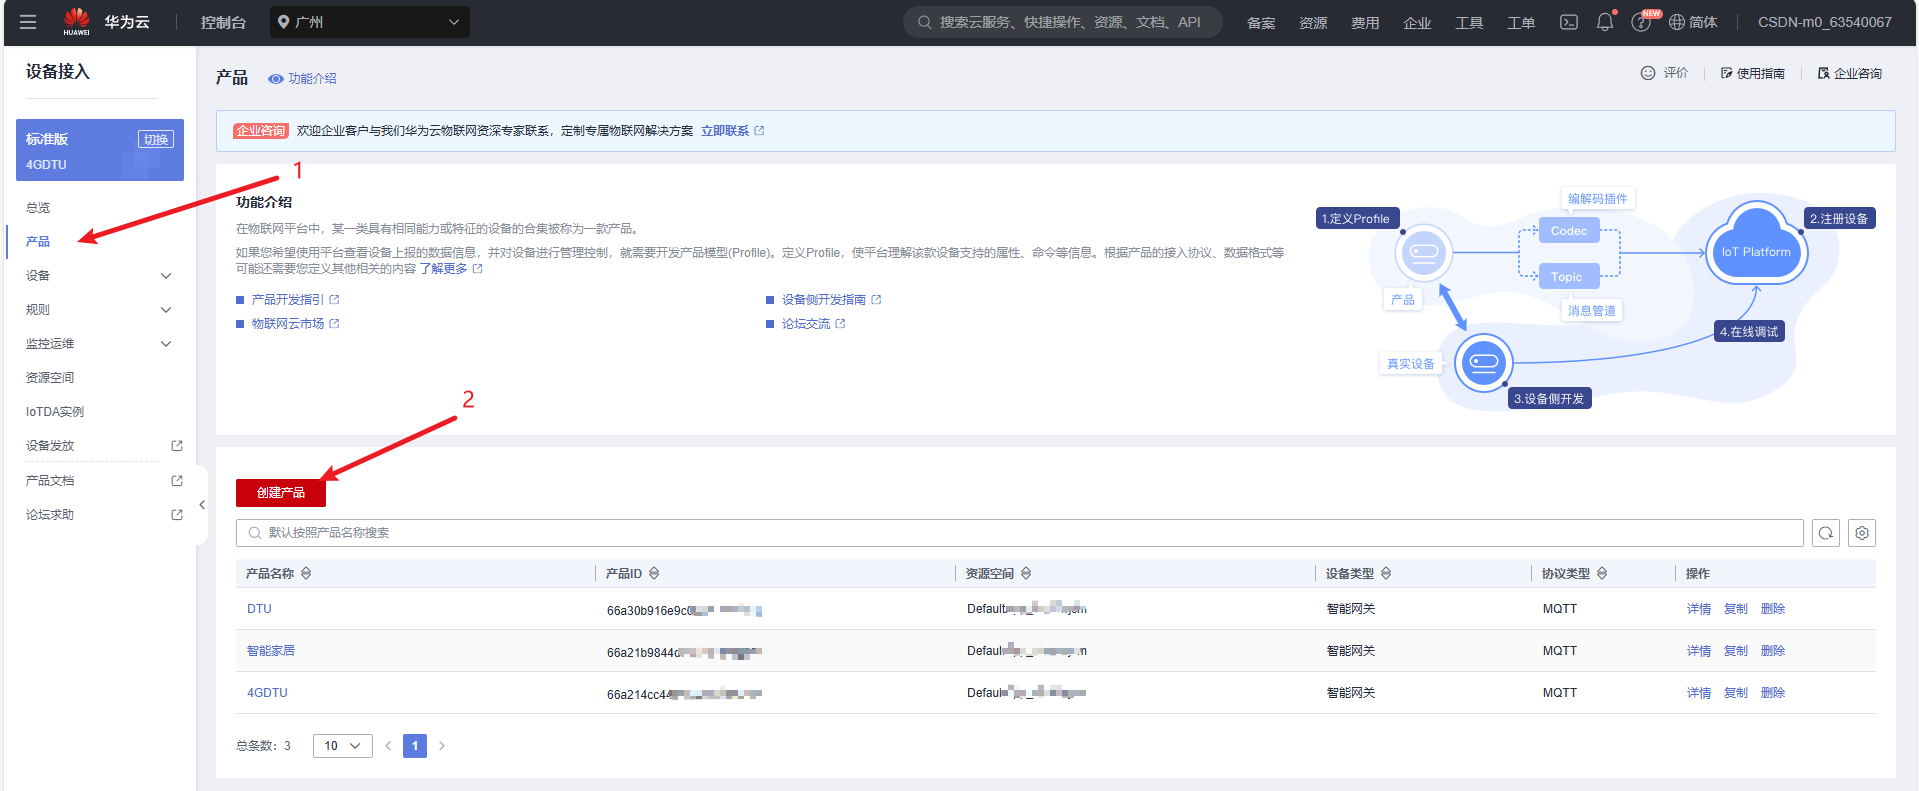
Task: Open 费用 in the top menu
Action: coord(1365,23)
